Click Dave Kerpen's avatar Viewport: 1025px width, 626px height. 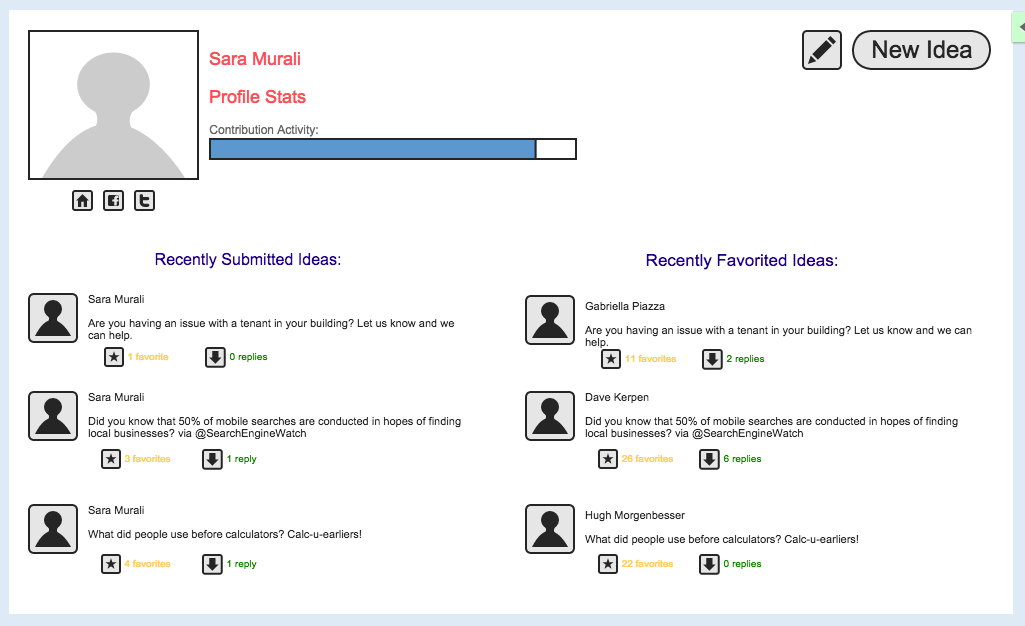point(550,416)
